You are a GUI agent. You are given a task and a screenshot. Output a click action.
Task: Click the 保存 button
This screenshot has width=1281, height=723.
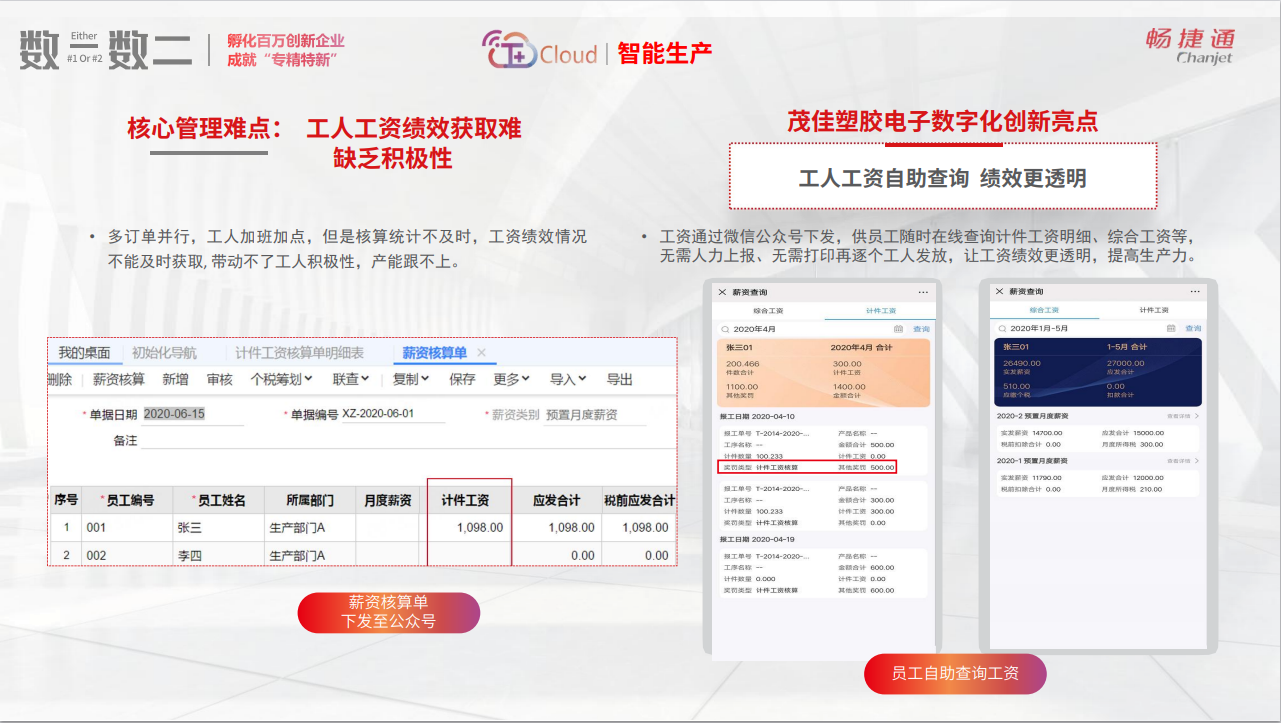(x=462, y=379)
